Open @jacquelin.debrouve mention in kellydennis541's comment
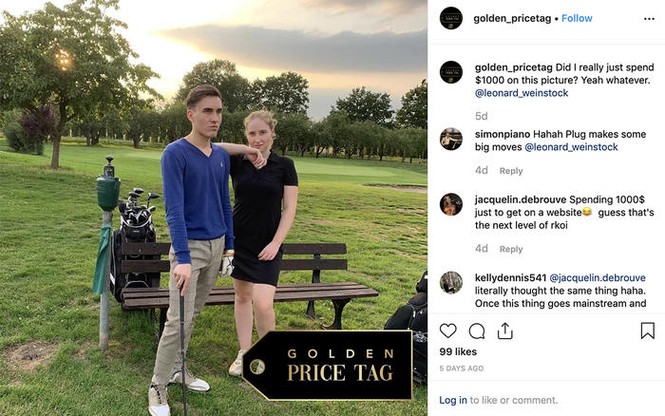 coord(598,278)
